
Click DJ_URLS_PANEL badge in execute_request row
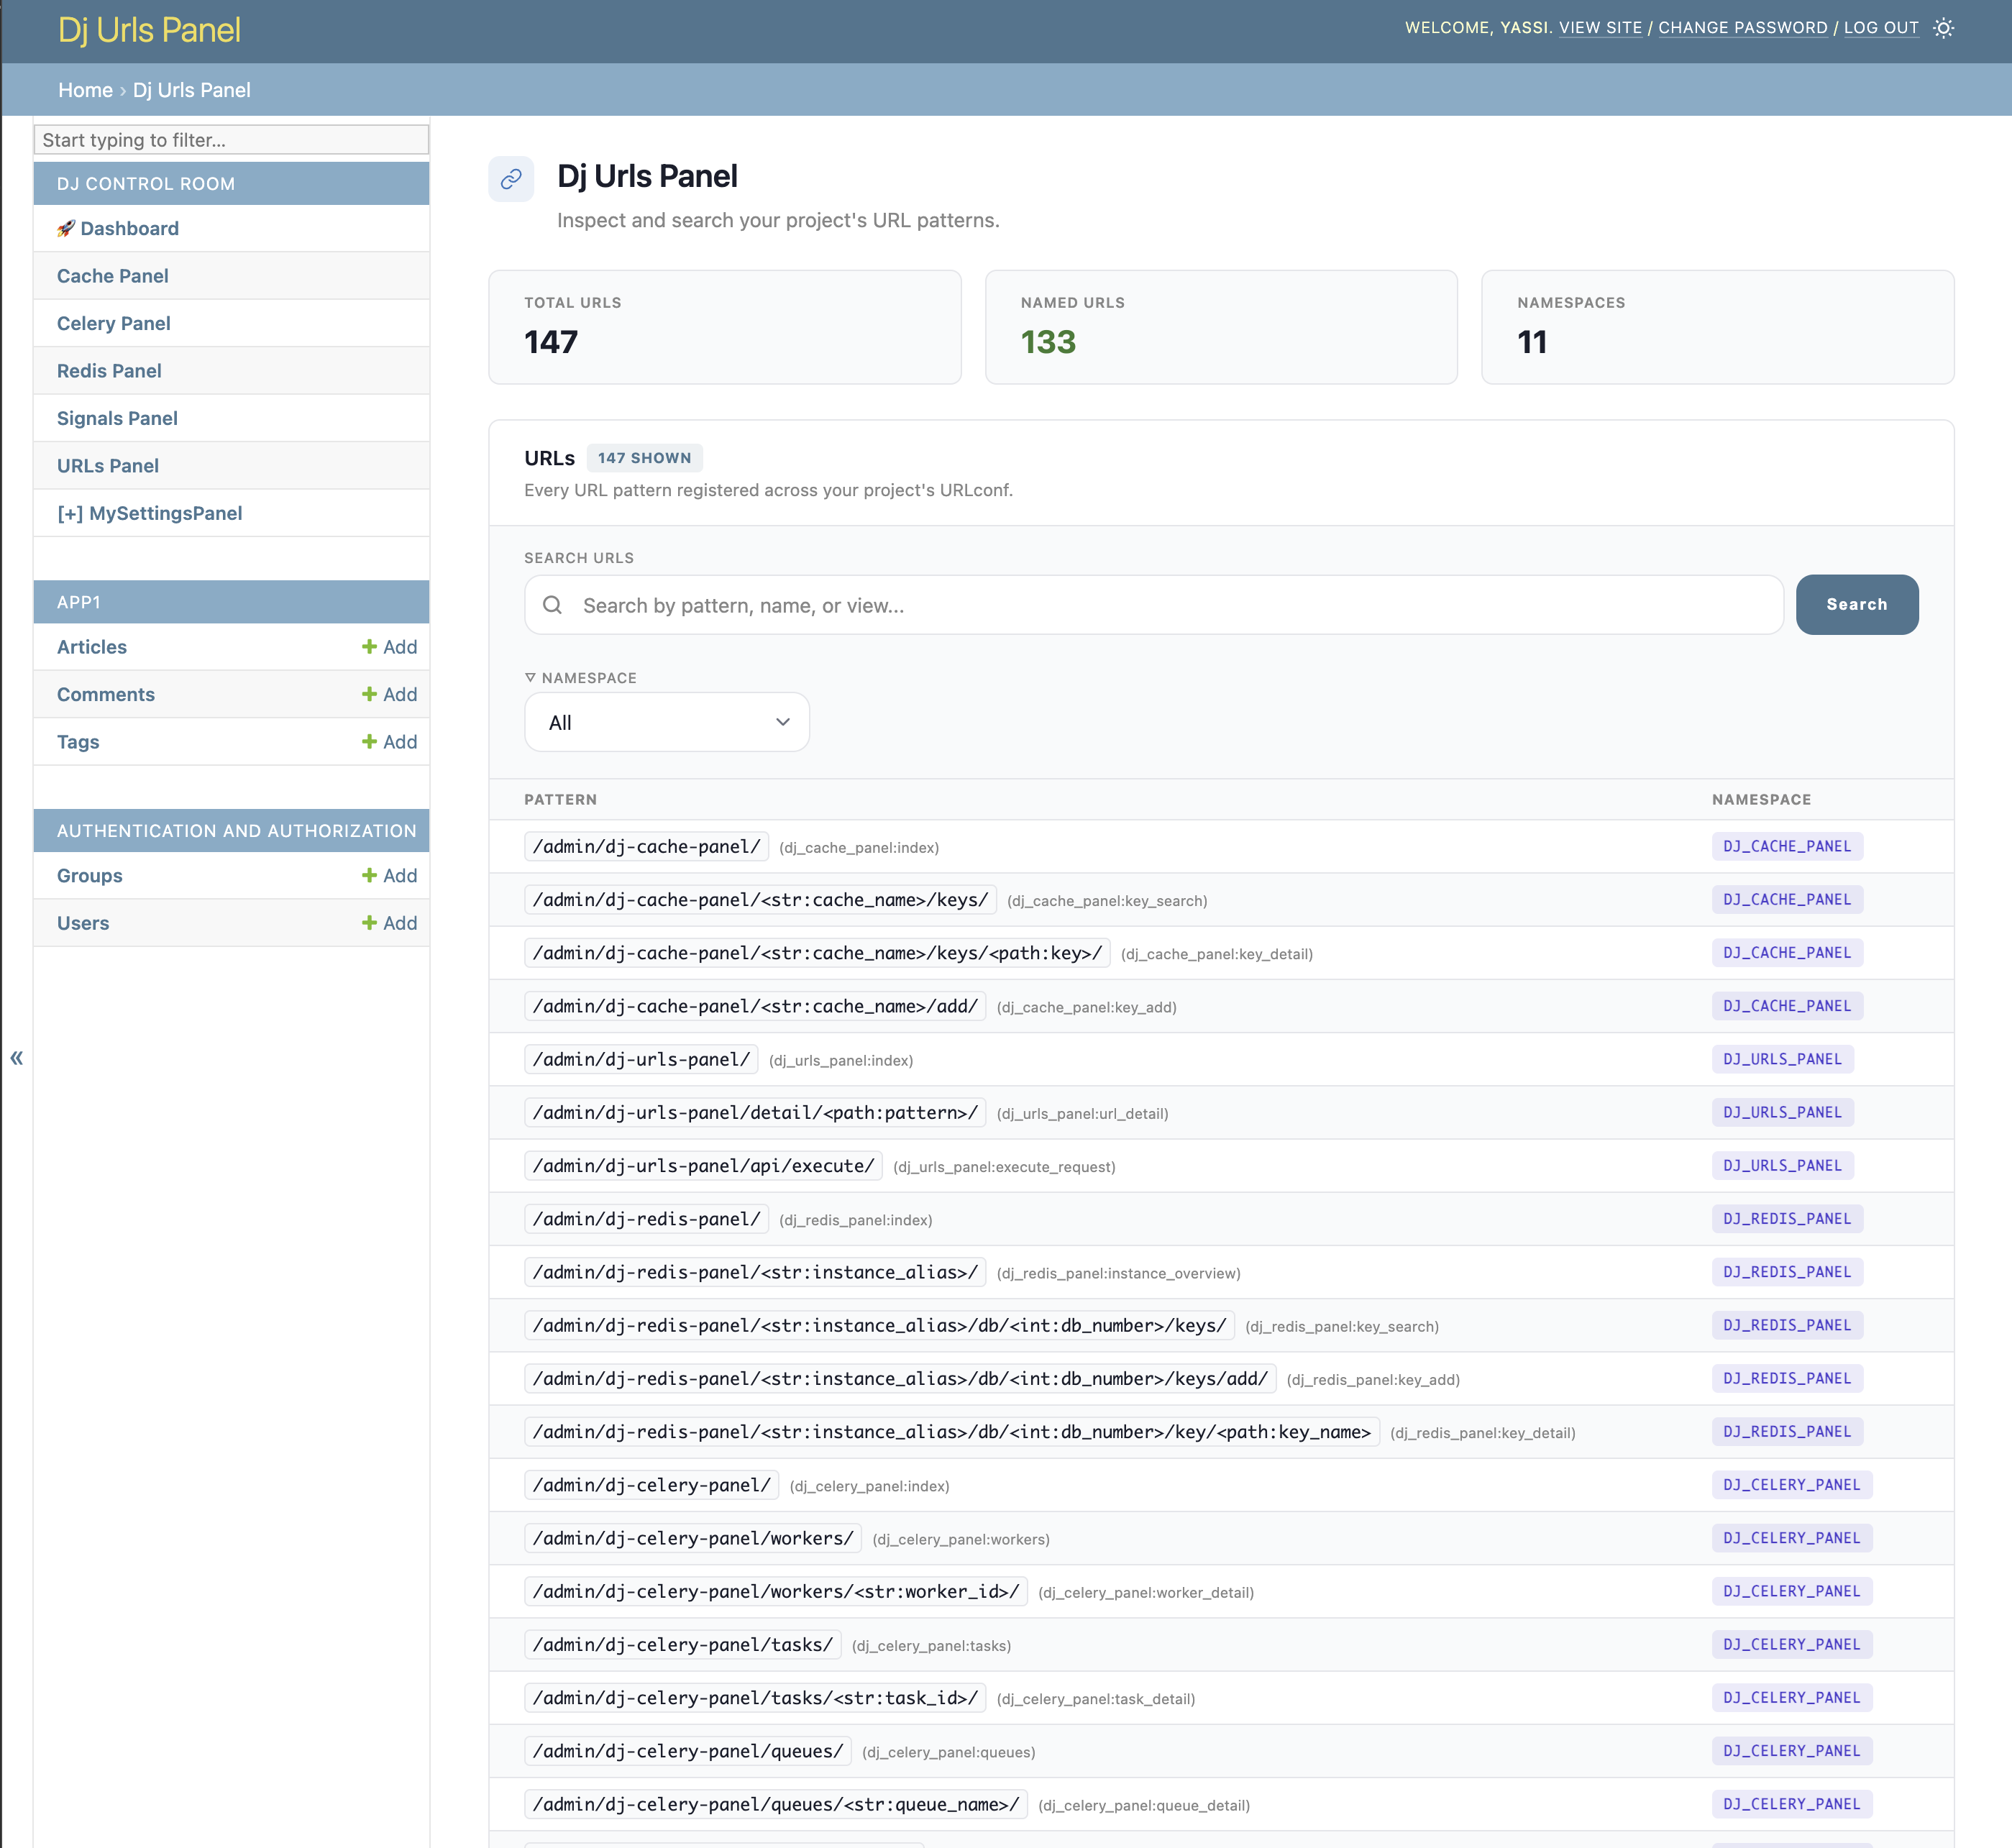tap(1782, 1166)
